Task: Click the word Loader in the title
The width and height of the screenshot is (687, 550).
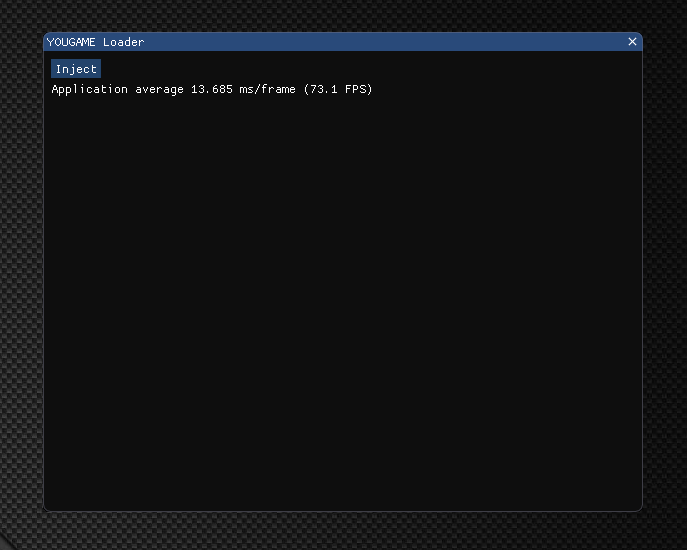Action: coord(124,42)
